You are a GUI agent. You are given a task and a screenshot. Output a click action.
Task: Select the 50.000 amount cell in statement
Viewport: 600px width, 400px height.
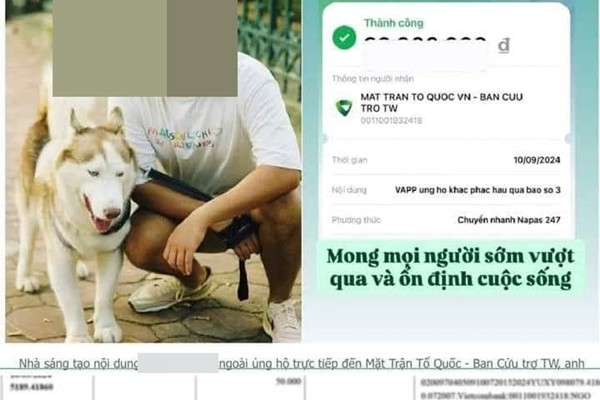(288, 382)
